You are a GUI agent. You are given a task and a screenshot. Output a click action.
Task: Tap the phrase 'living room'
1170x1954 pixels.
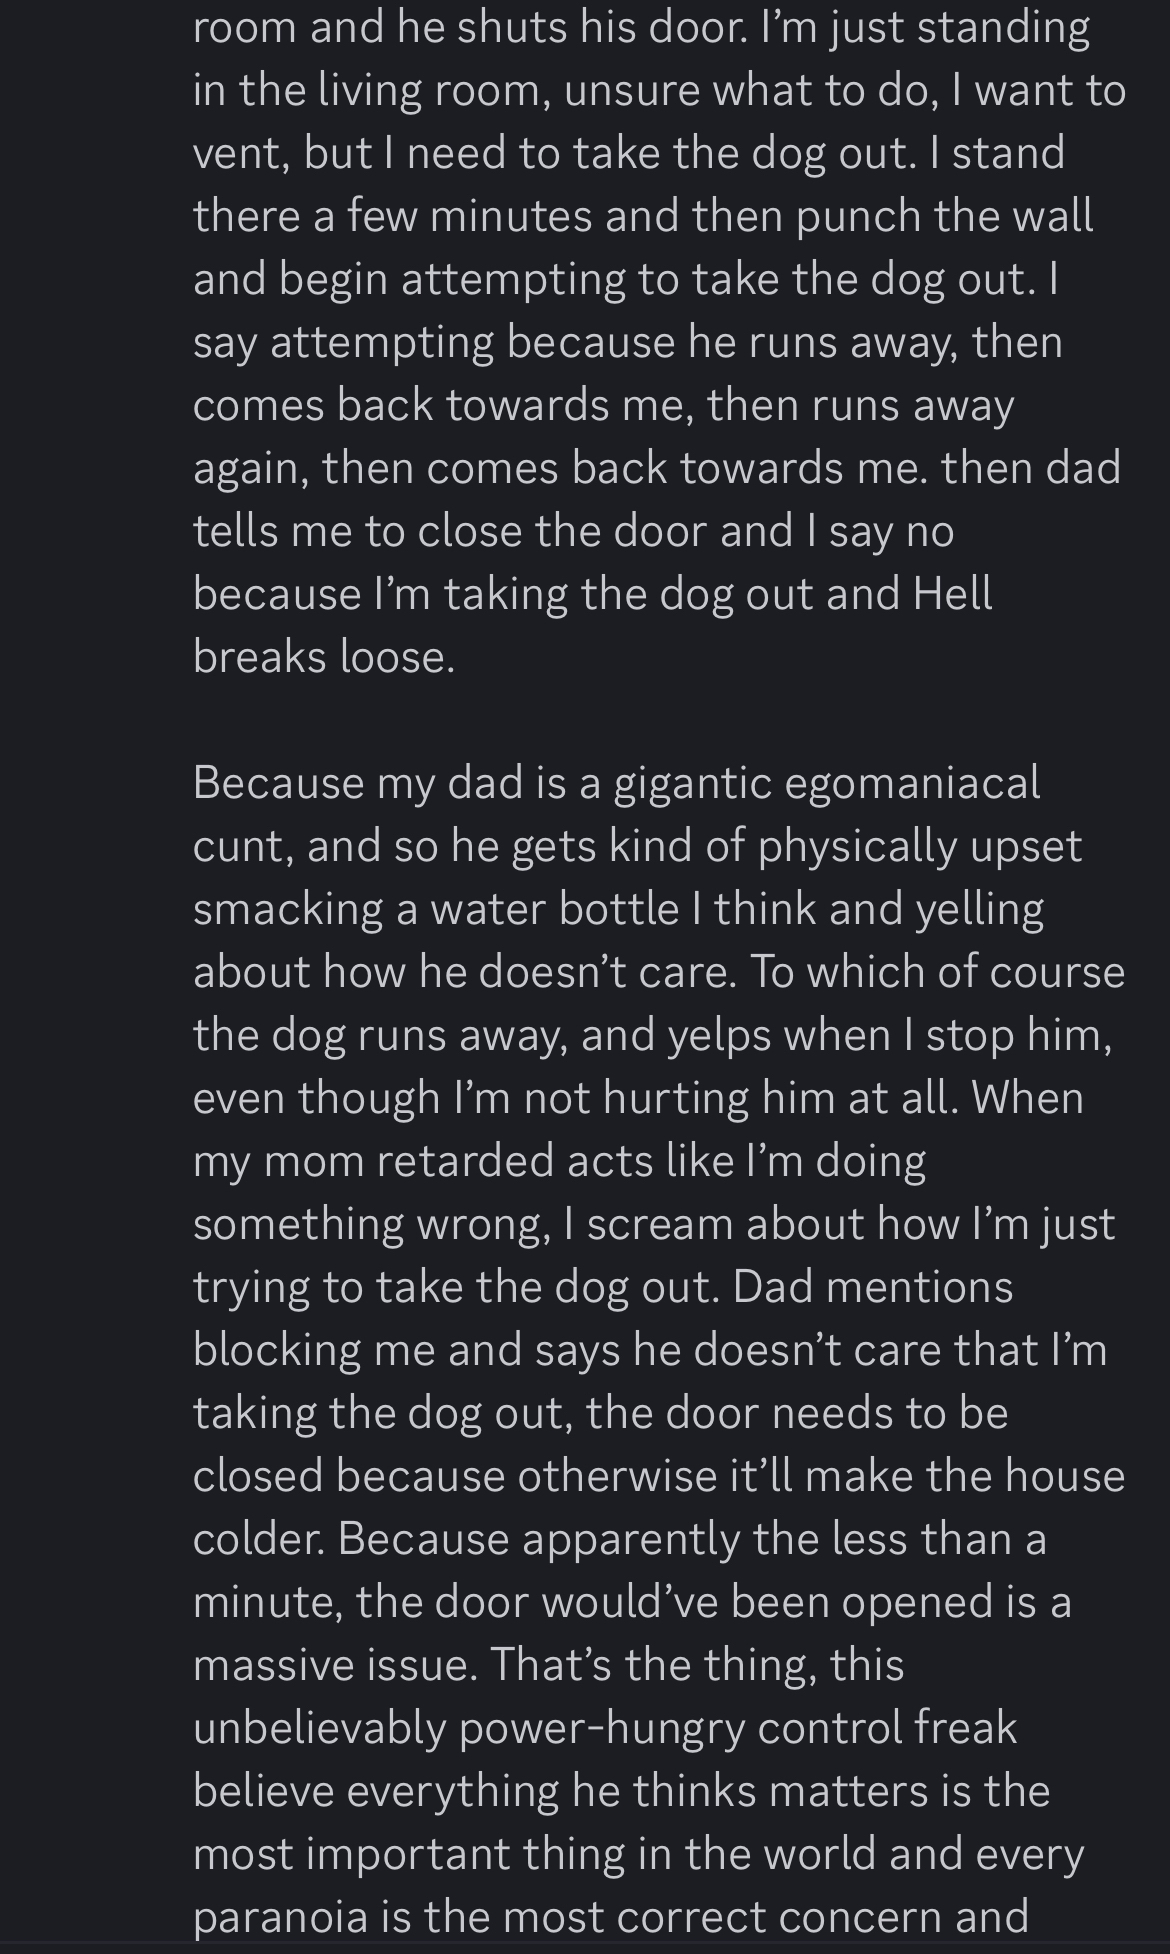[435, 91]
